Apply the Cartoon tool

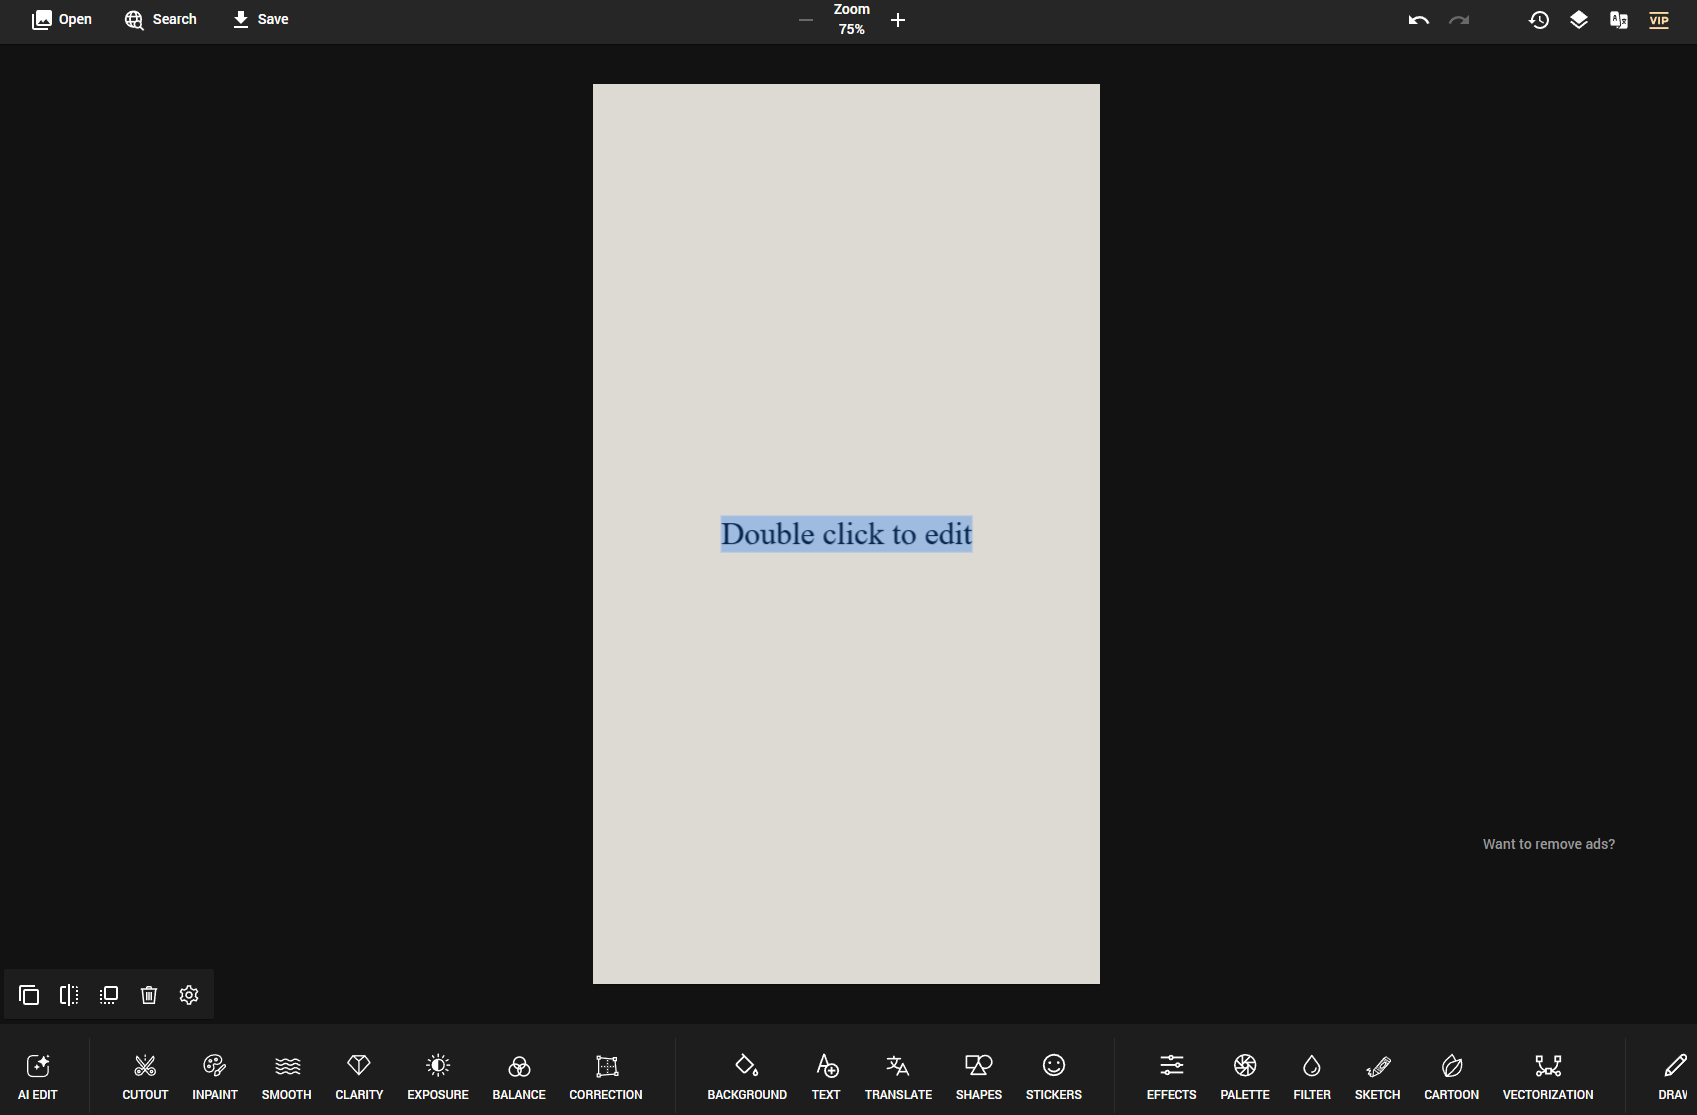[1452, 1076]
